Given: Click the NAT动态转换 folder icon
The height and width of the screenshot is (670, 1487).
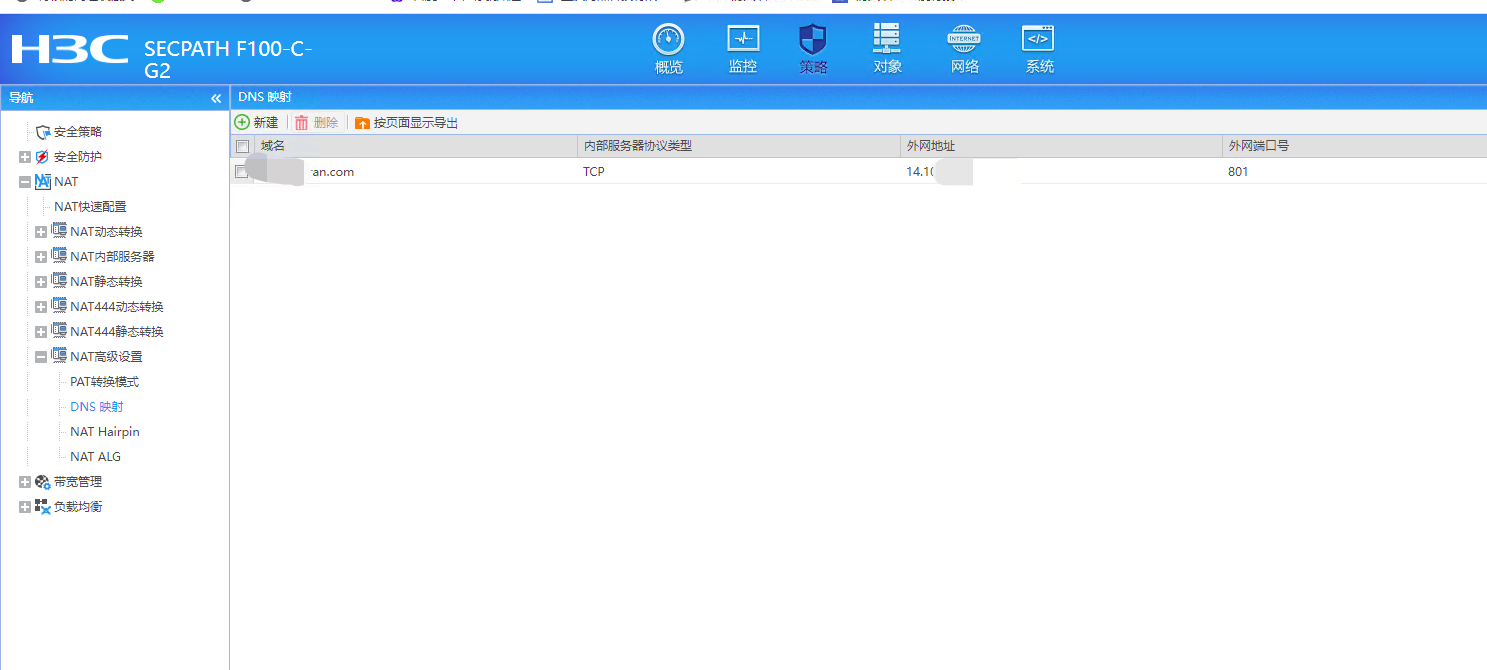Looking at the screenshot, I should [x=59, y=231].
